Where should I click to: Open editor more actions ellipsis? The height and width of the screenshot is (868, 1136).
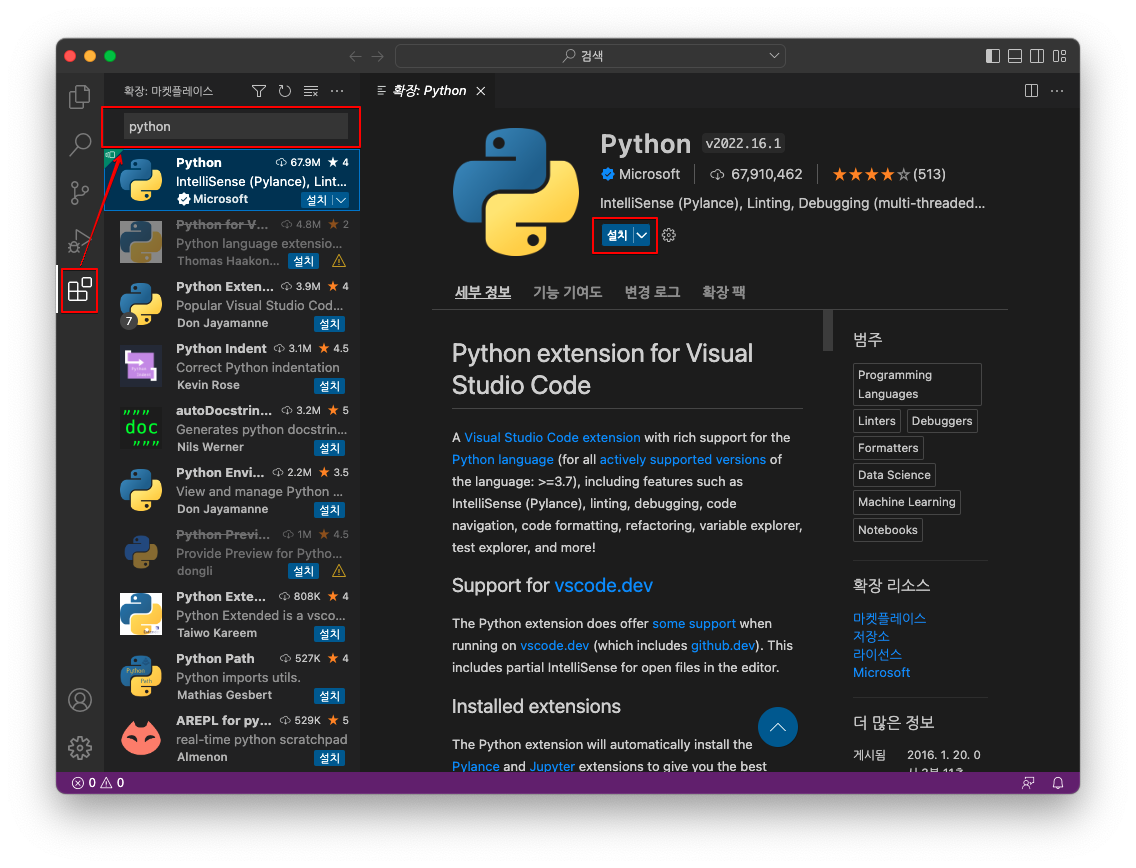(x=1057, y=91)
